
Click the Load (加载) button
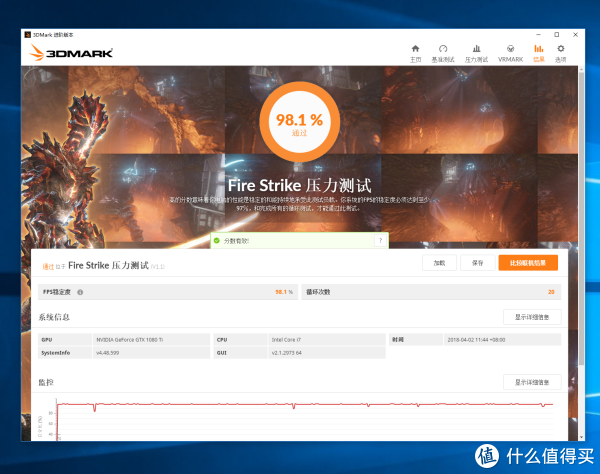coord(439,263)
